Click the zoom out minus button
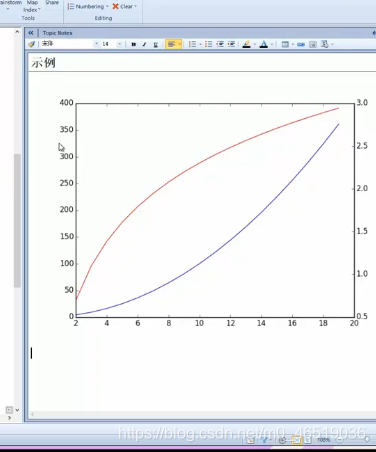Screen dimensions: 376x452 [x=340, y=440]
